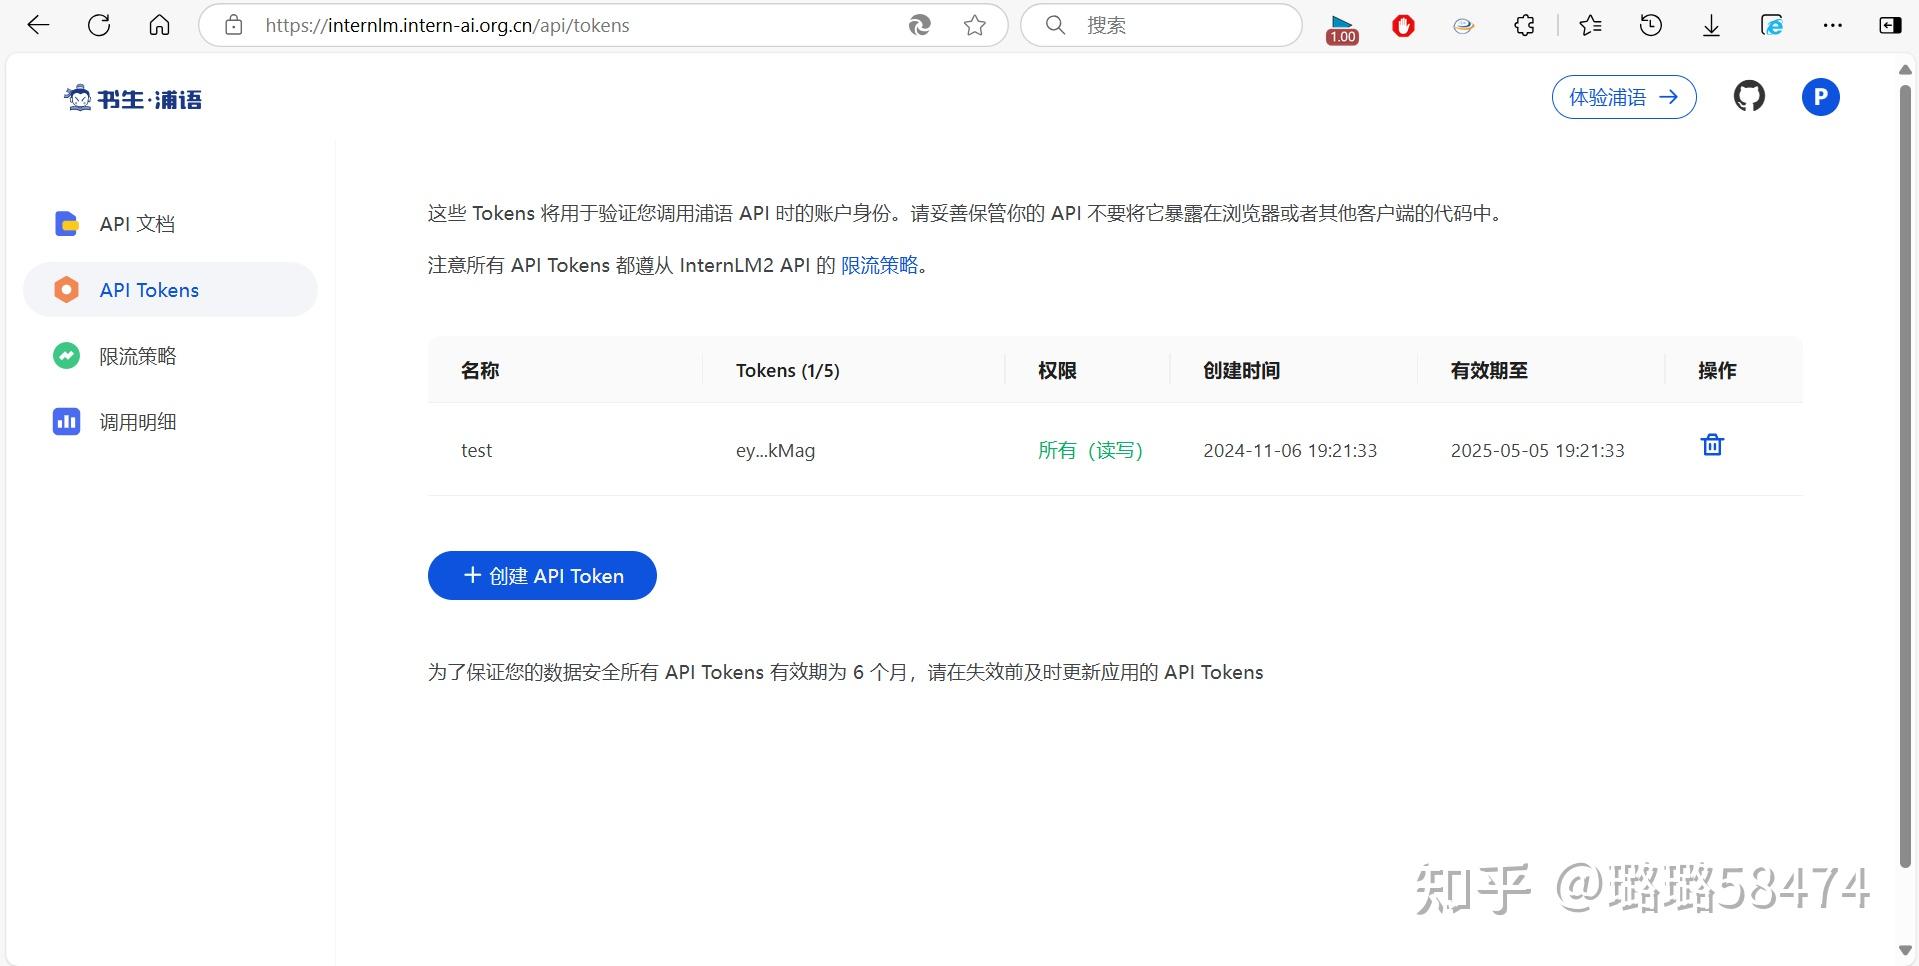Open the extensions puzzle-piece menu
Image resolution: width=1919 pixels, height=966 pixels.
1524,25
